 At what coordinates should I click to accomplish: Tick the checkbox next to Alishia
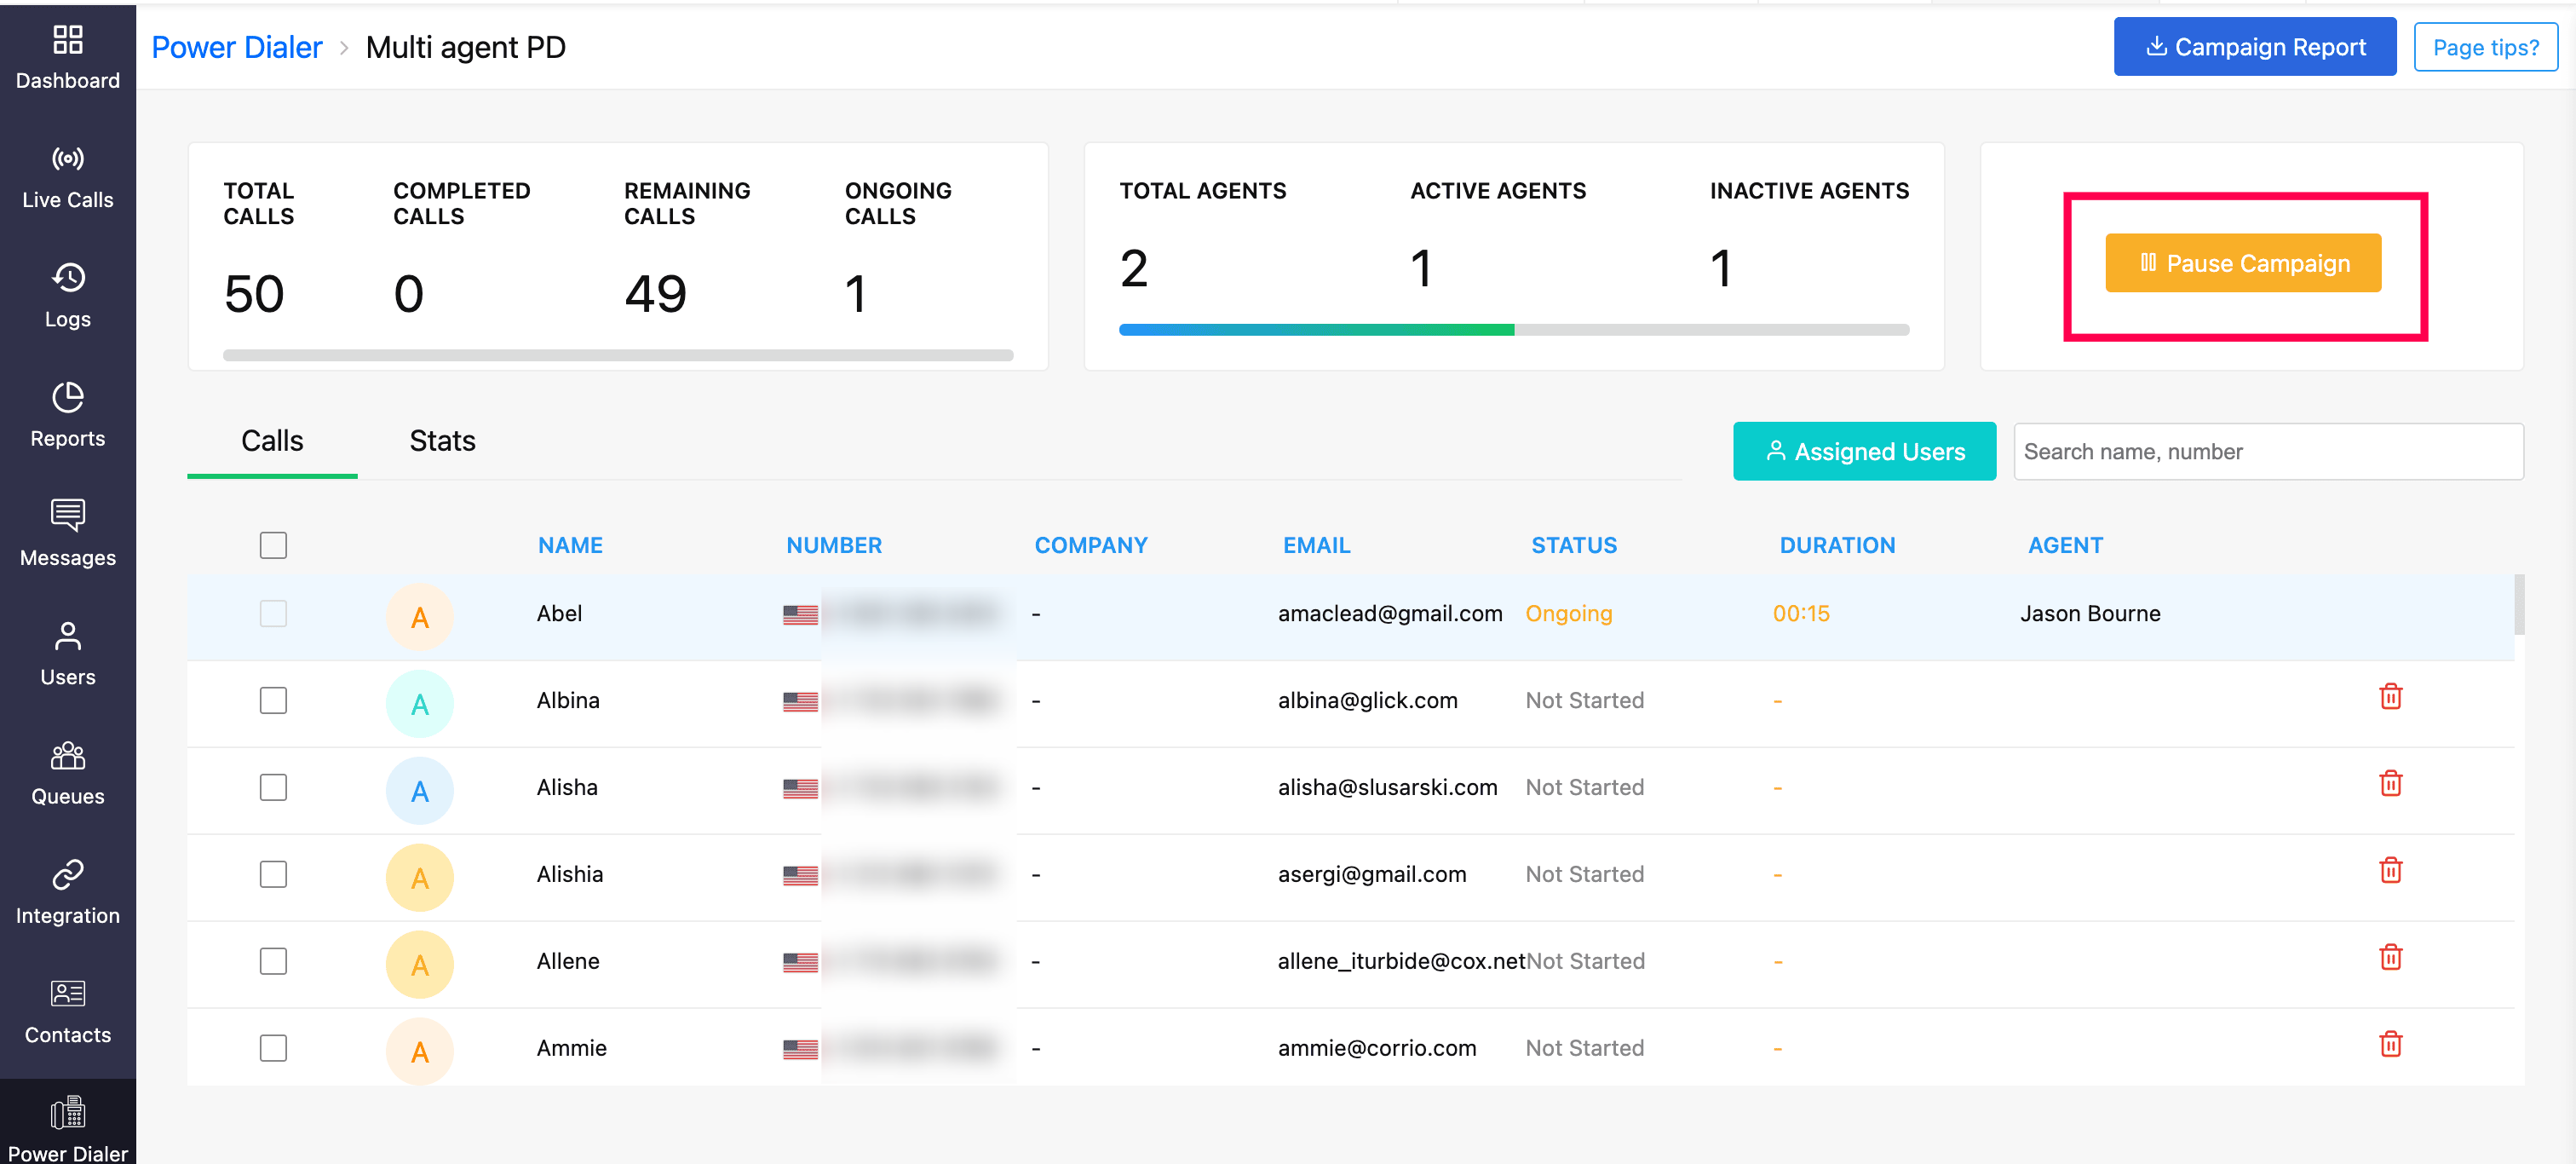click(273, 874)
